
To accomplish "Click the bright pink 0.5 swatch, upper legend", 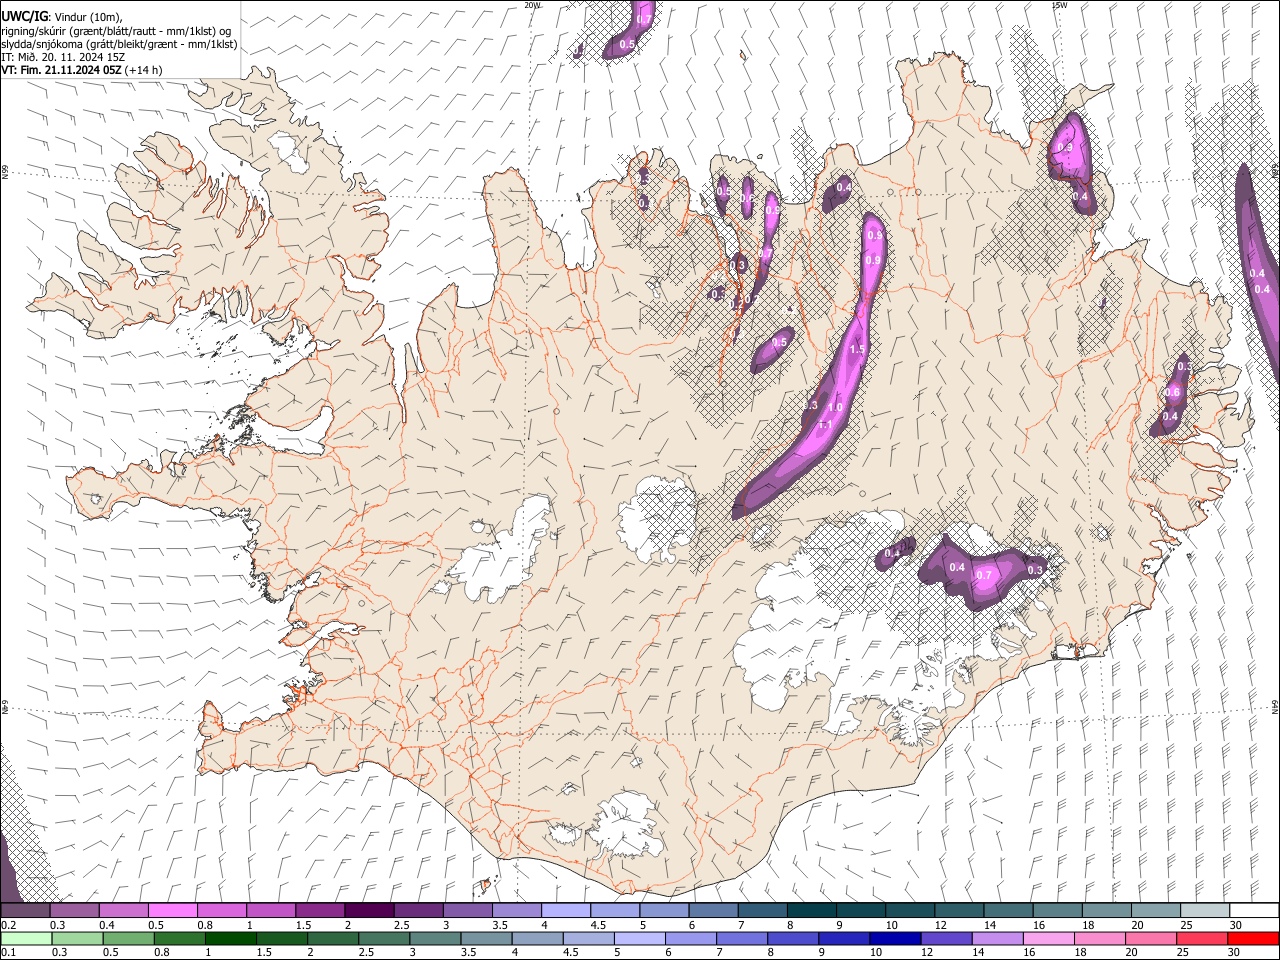I will point(172,911).
